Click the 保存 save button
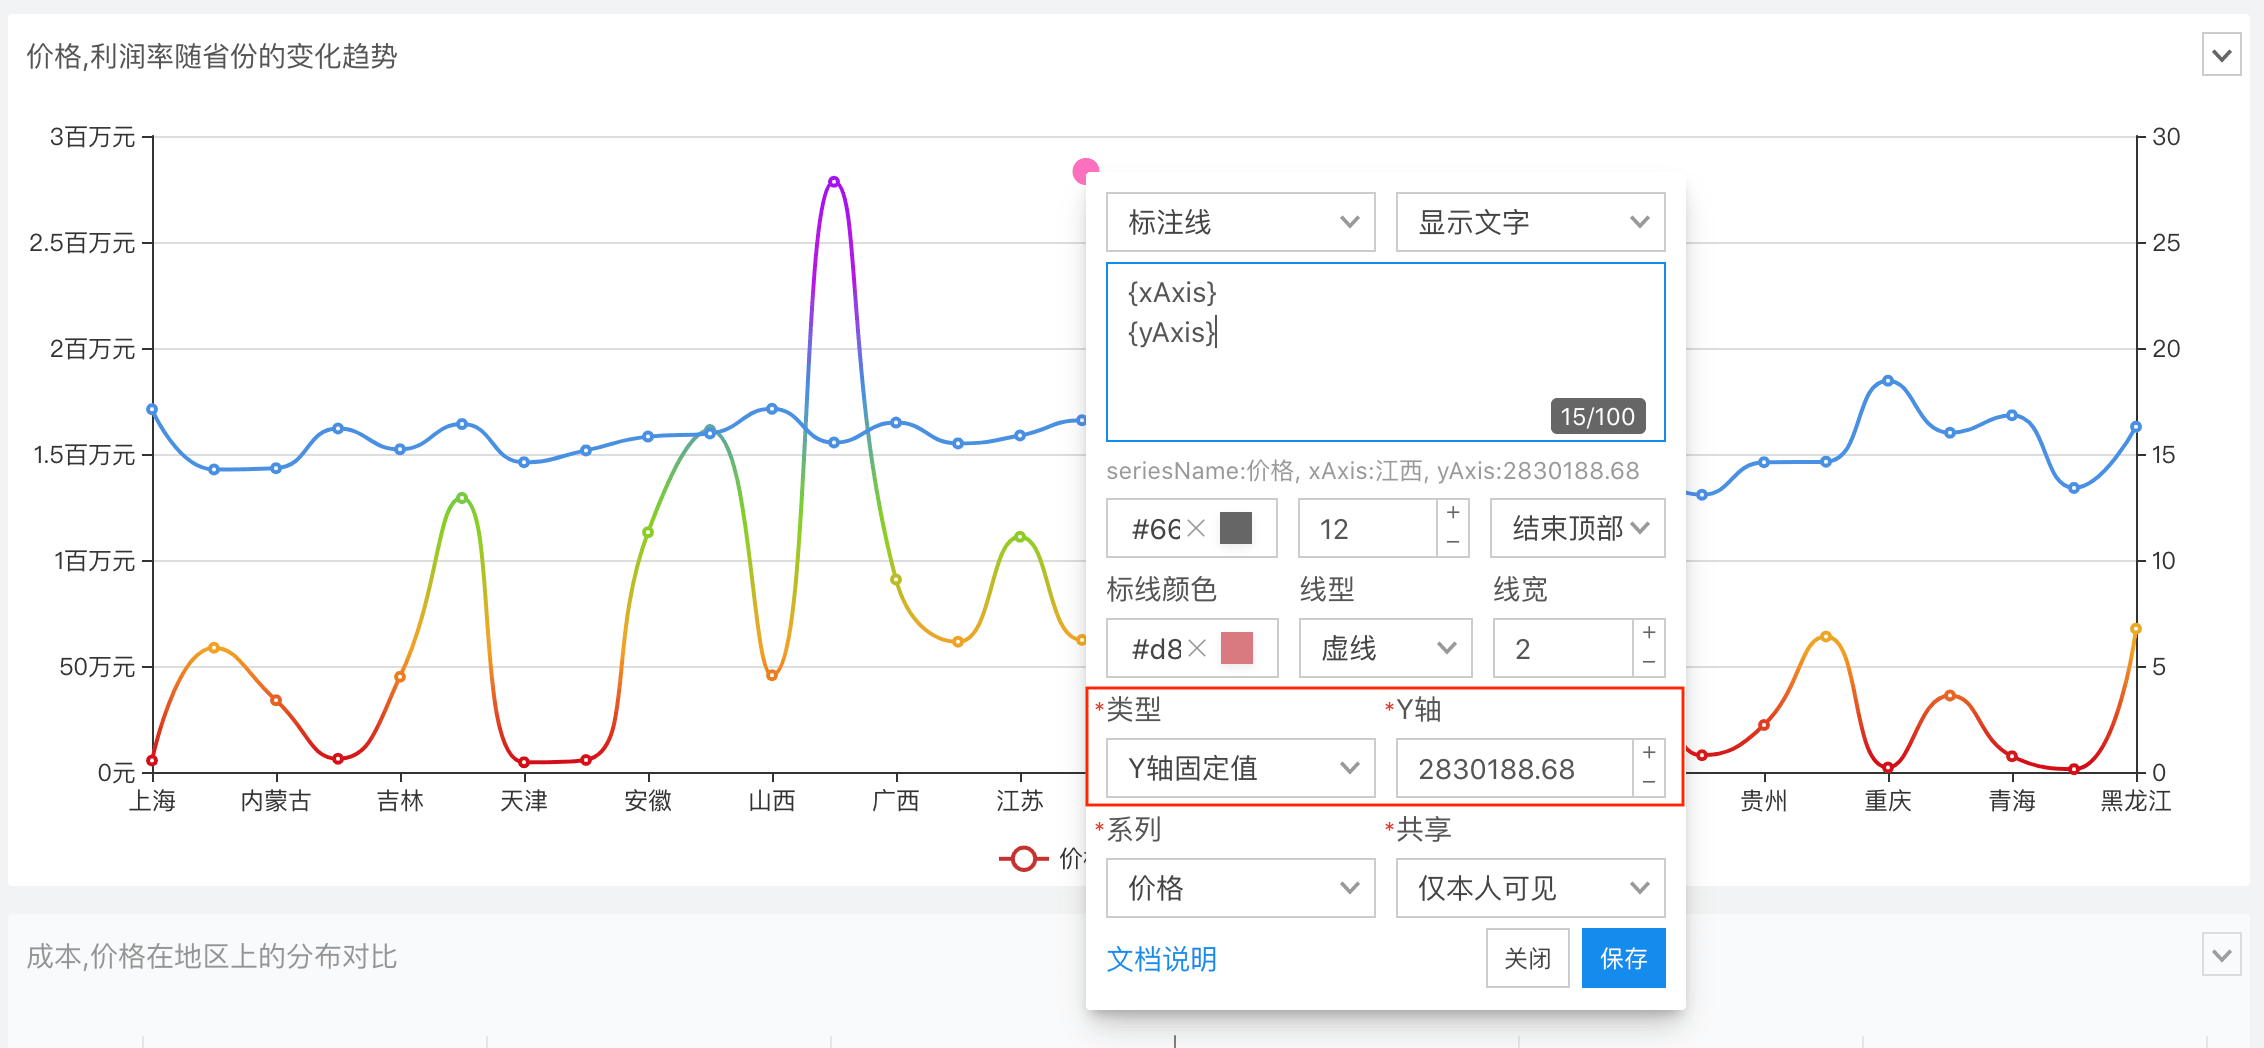Image resolution: width=2264 pixels, height=1048 pixels. pos(1623,958)
